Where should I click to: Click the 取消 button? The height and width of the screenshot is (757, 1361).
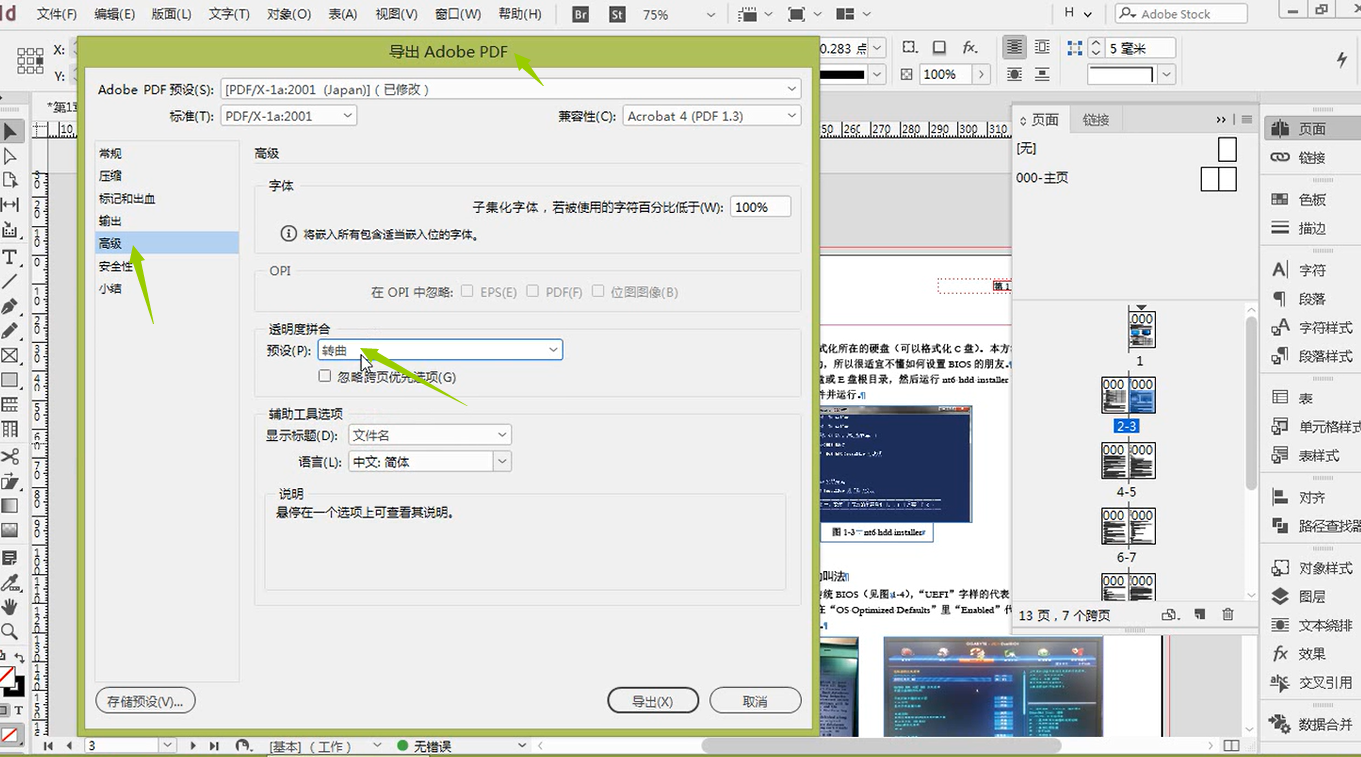[755, 701]
